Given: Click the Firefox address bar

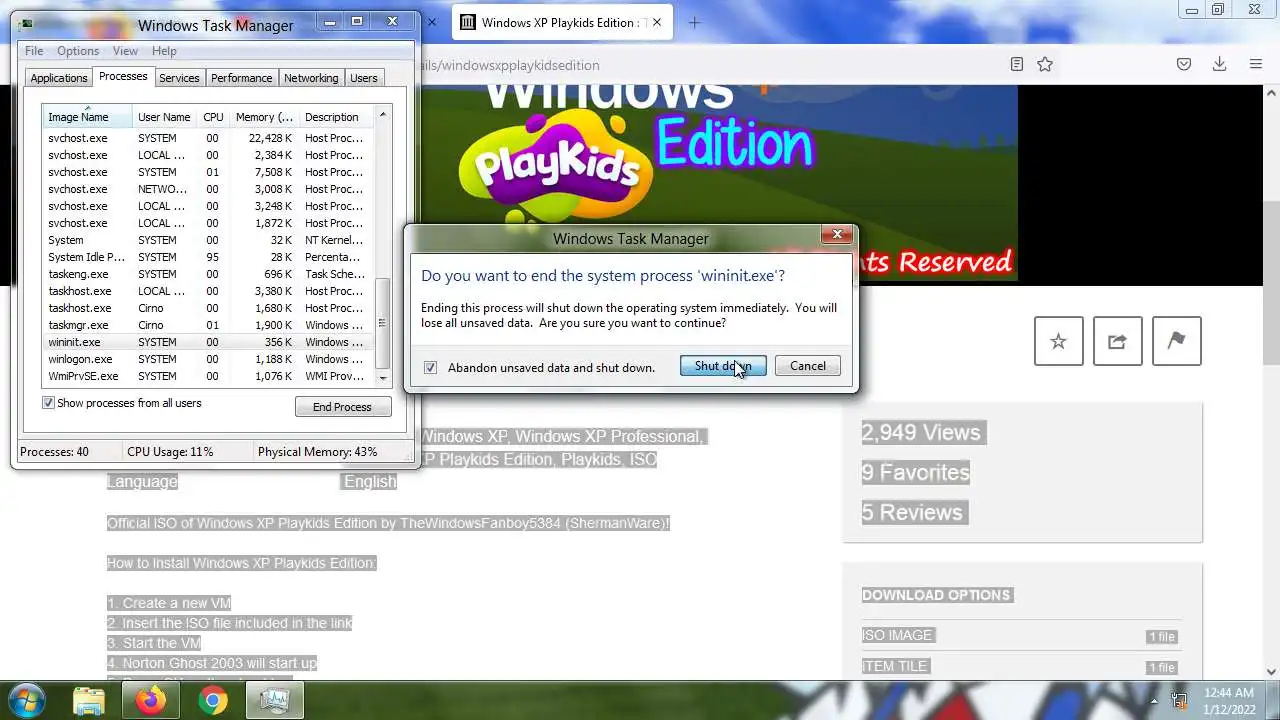Looking at the screenshot, I should (700, 65).
